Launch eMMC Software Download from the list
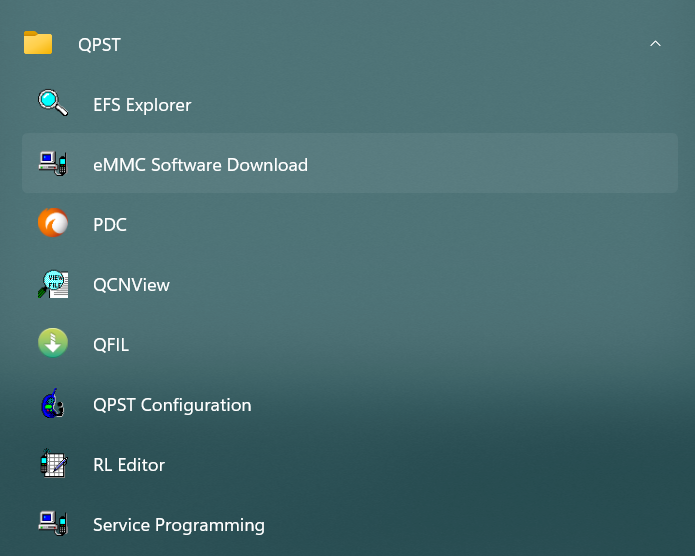Viewport: 695px width, 556px height. (x=200, y=165)
